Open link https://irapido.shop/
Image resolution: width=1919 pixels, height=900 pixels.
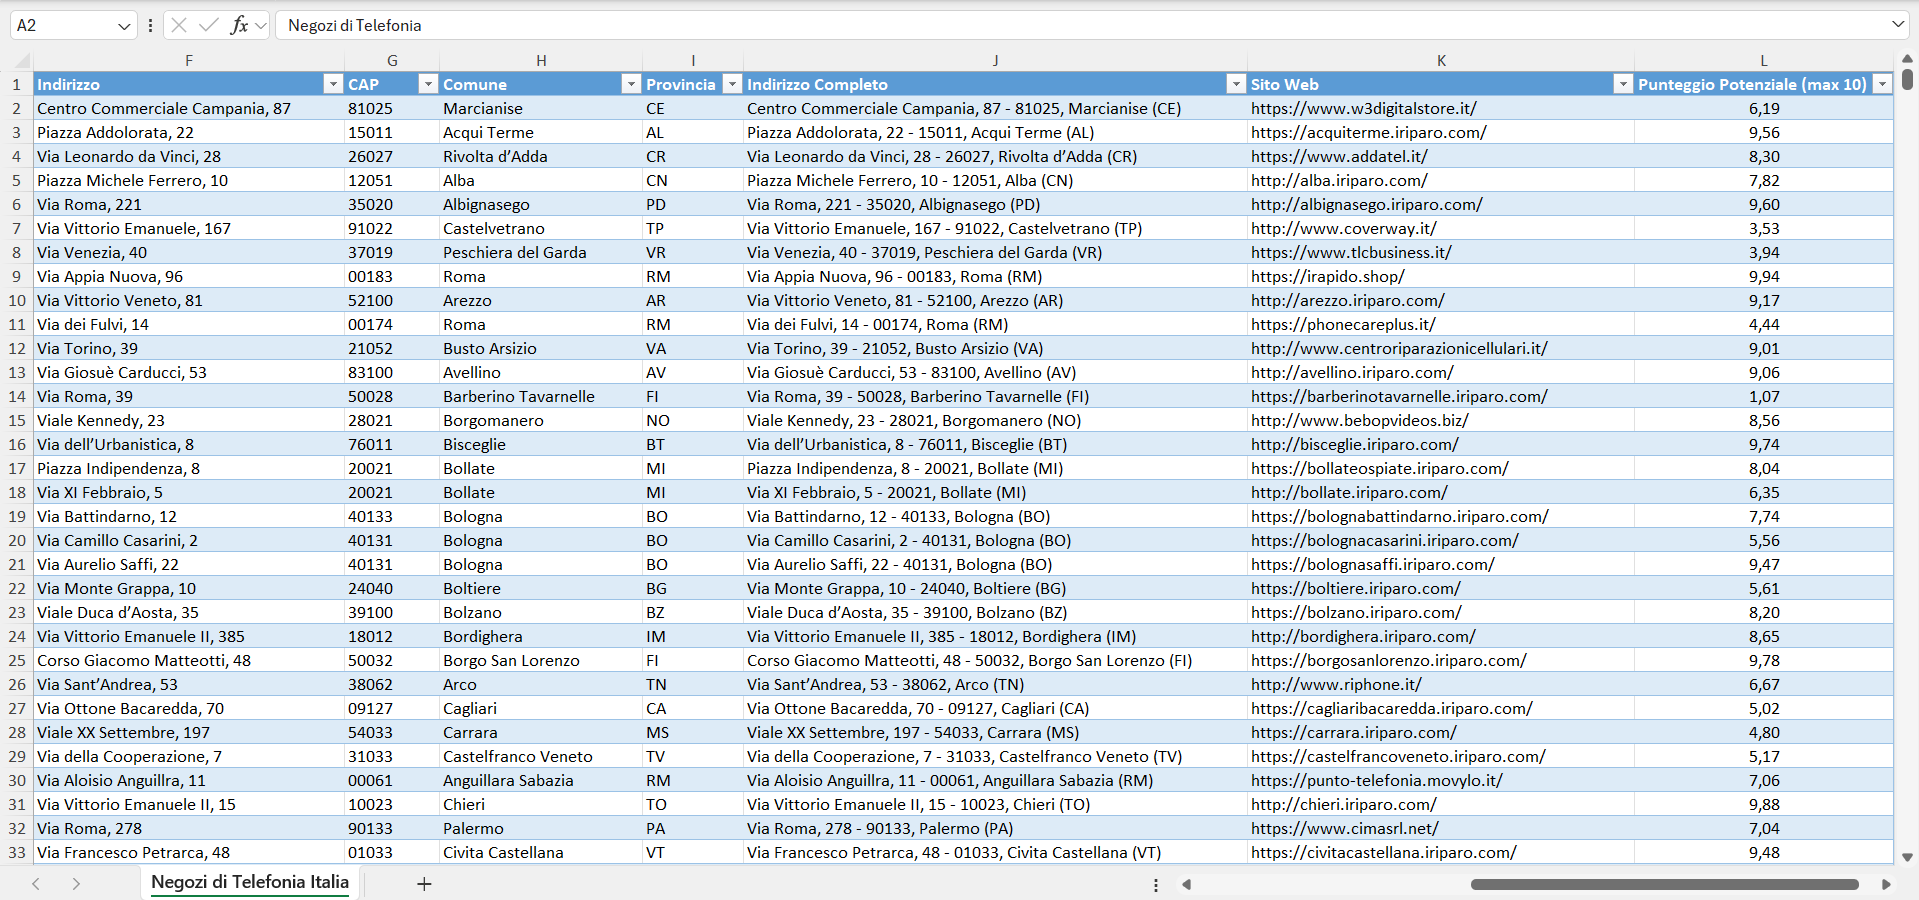(x=1327, y=276)
